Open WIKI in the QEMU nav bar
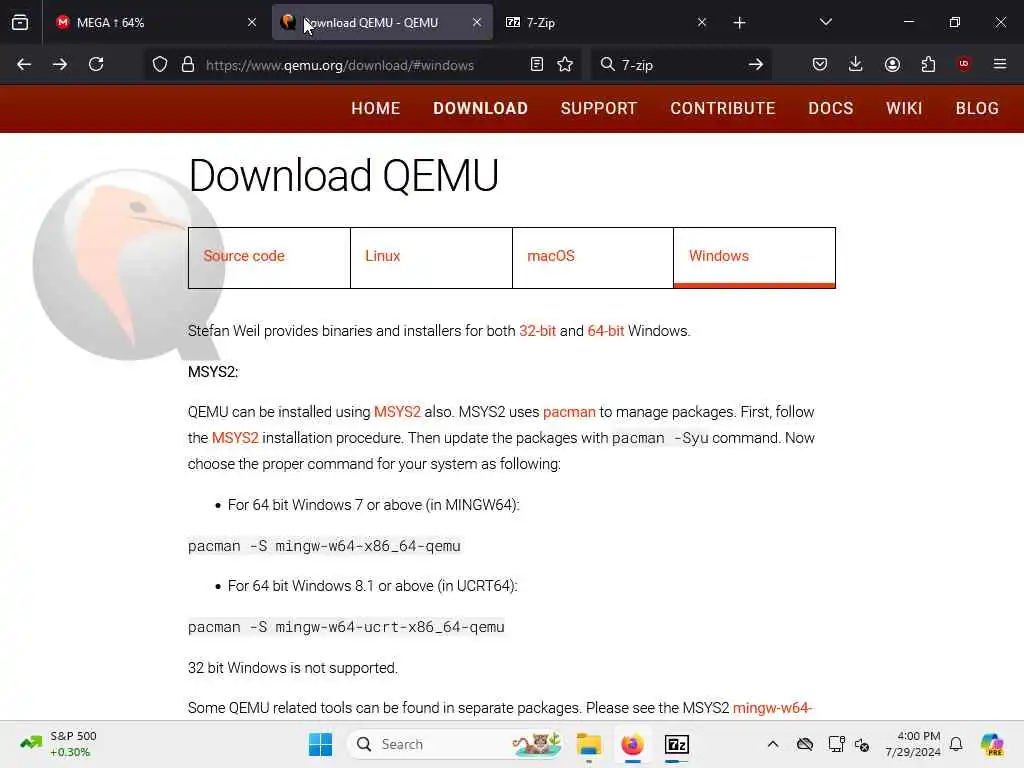 coord(904,108)
